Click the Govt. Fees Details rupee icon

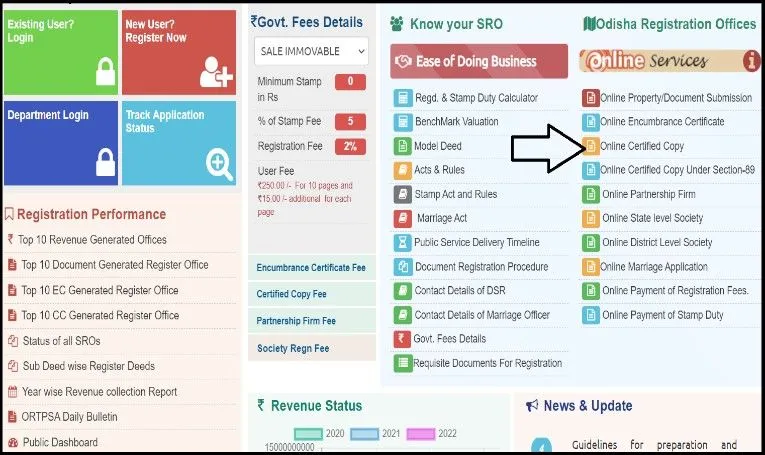[x=402, y=339]
